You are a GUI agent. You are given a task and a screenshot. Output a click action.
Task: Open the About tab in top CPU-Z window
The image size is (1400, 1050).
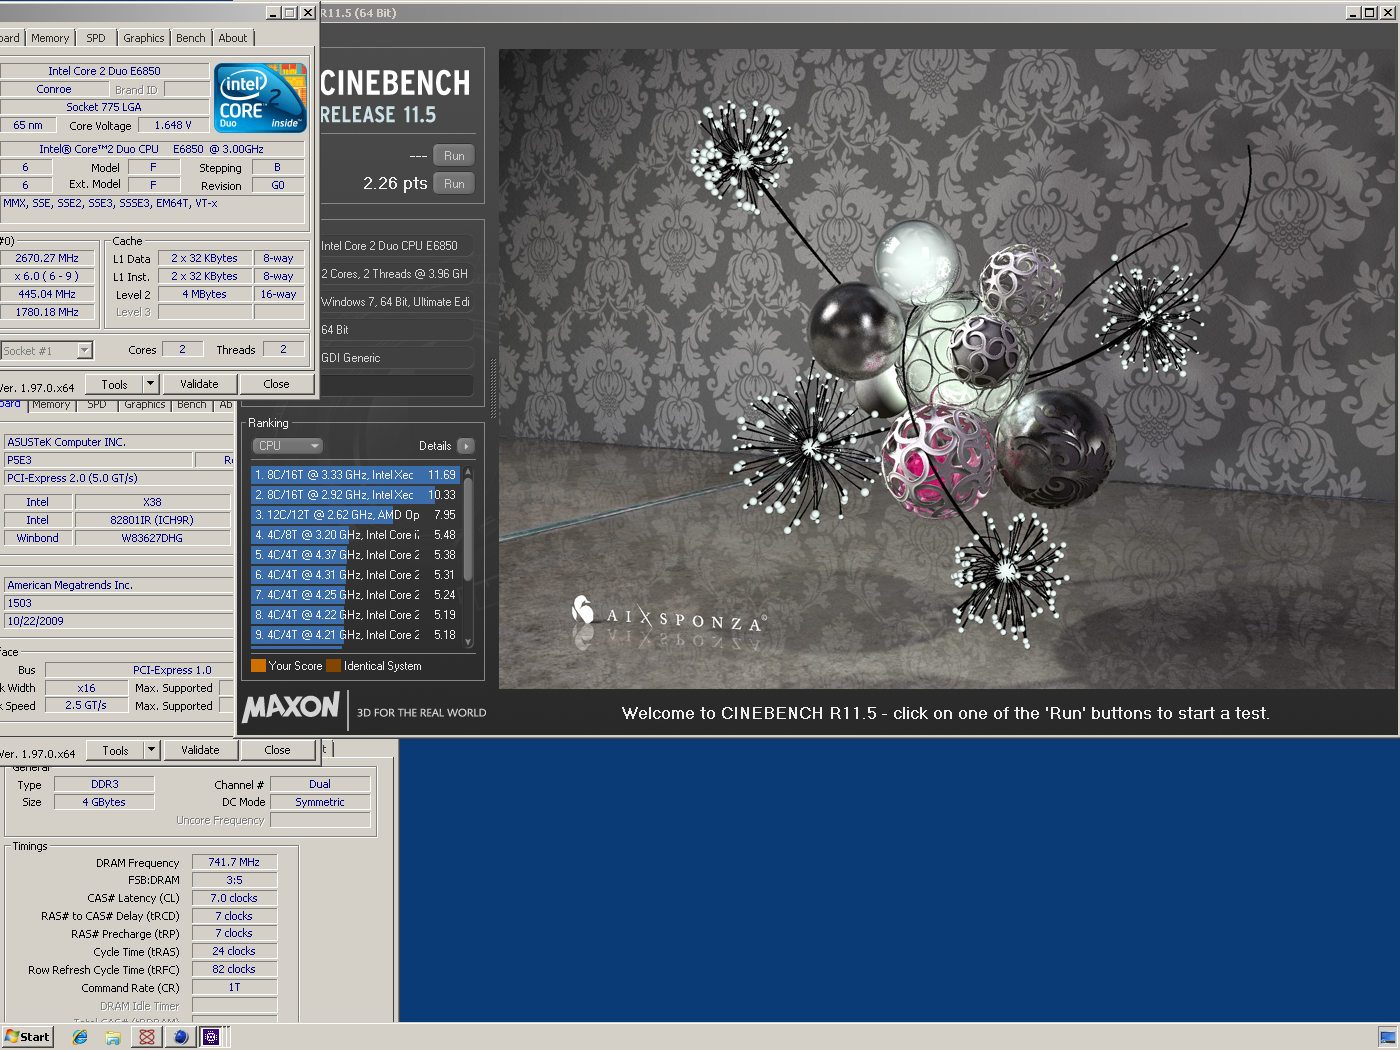click(233, 38)
